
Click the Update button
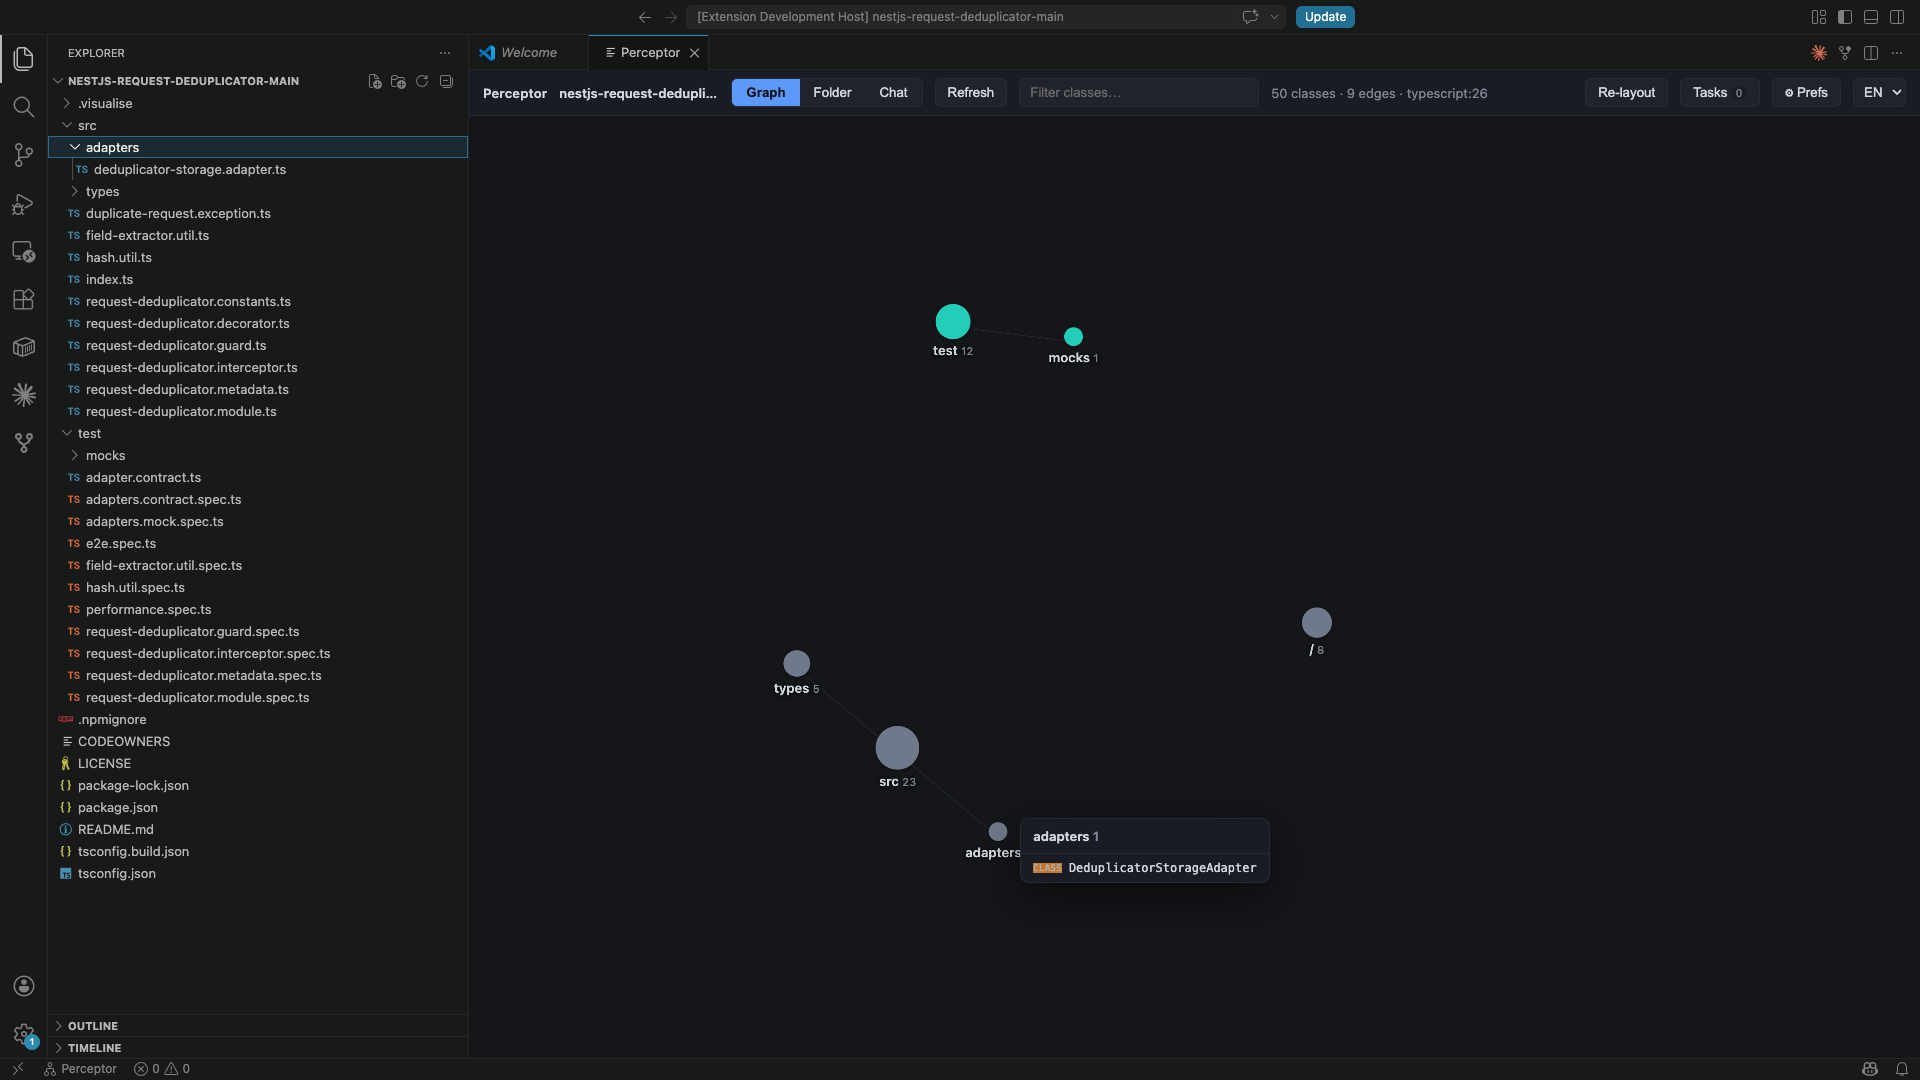tap(1325, 17)
